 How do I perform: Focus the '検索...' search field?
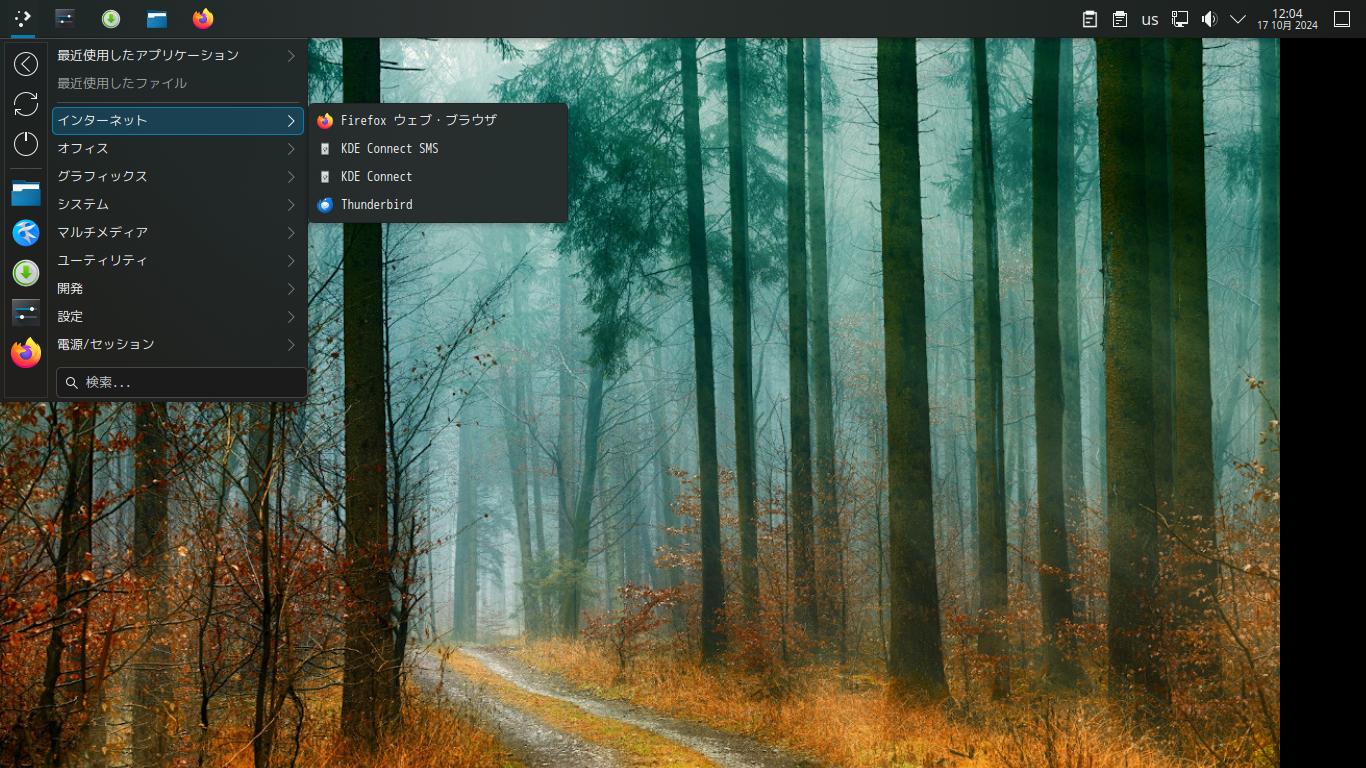click(x=182, y=382)
